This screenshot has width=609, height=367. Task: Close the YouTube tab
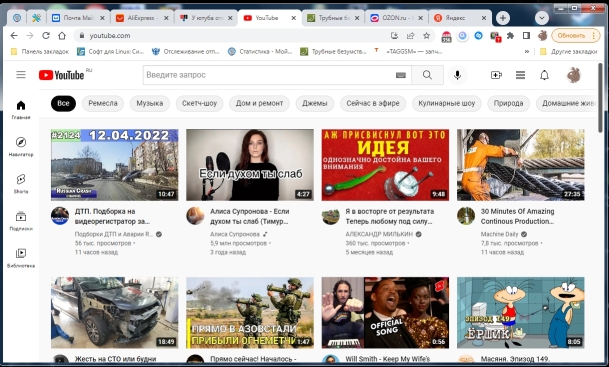(x=294, y=18)
